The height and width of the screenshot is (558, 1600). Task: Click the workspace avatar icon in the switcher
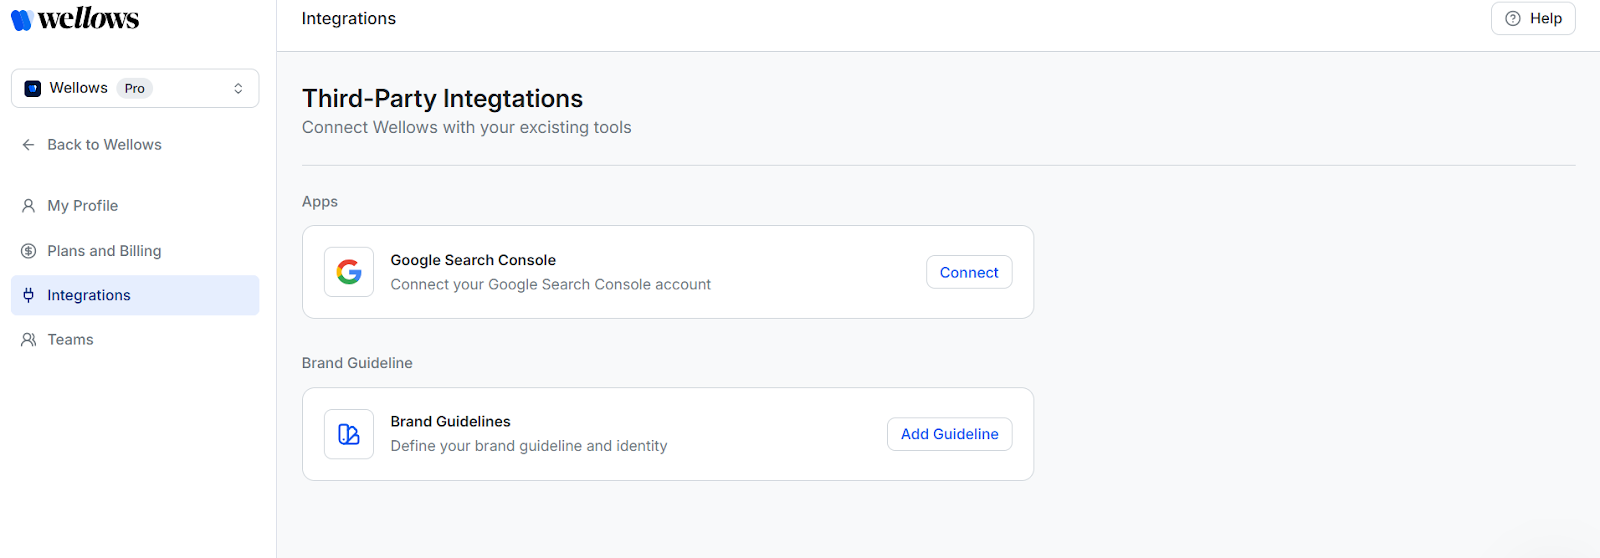(x=32, y=89)
